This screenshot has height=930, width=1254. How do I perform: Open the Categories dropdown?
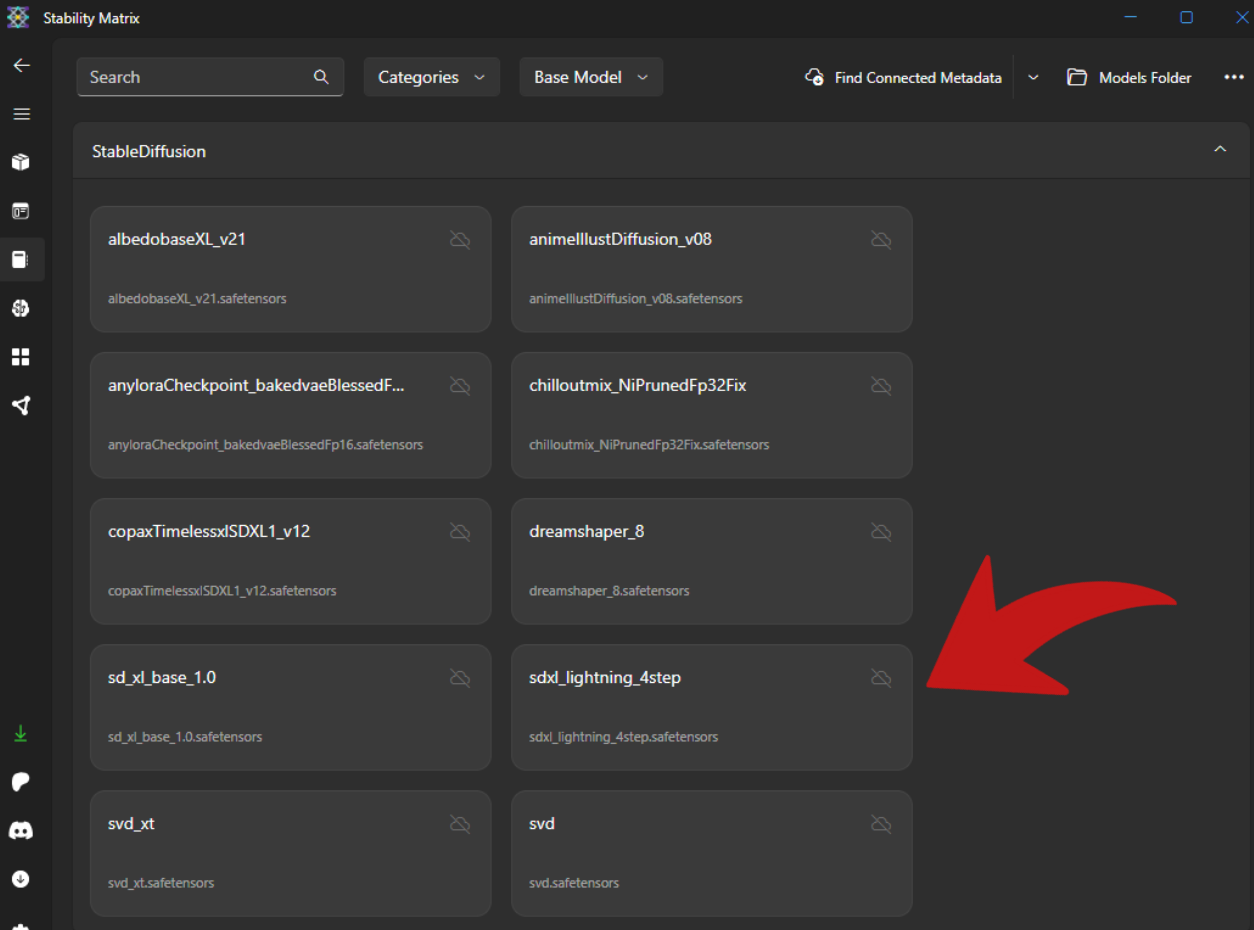(432, 77)
